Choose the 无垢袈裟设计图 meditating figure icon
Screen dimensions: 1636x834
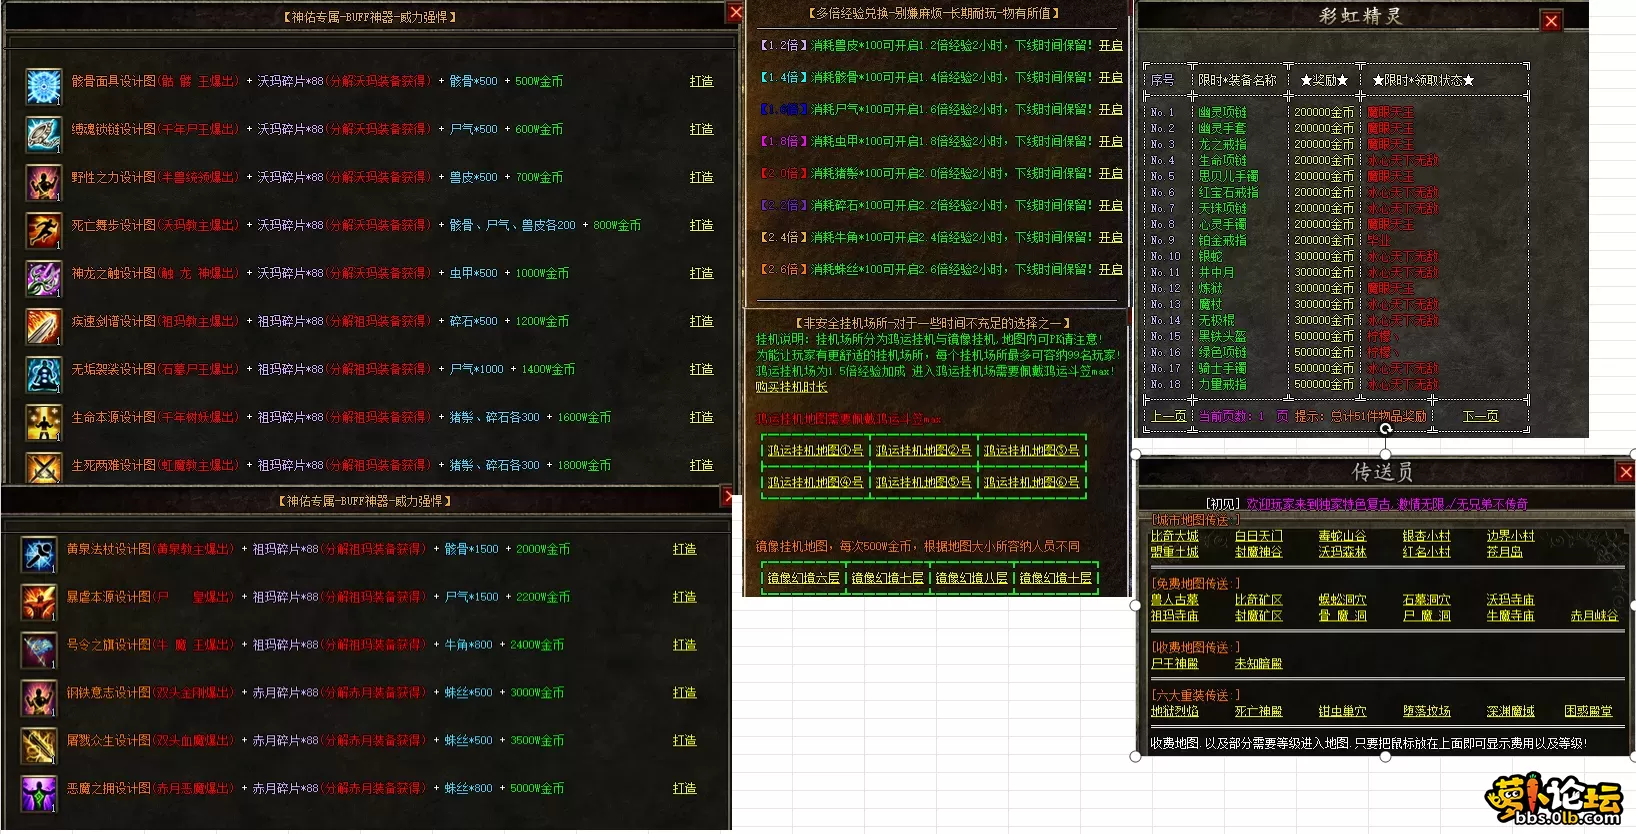(43, 374)
